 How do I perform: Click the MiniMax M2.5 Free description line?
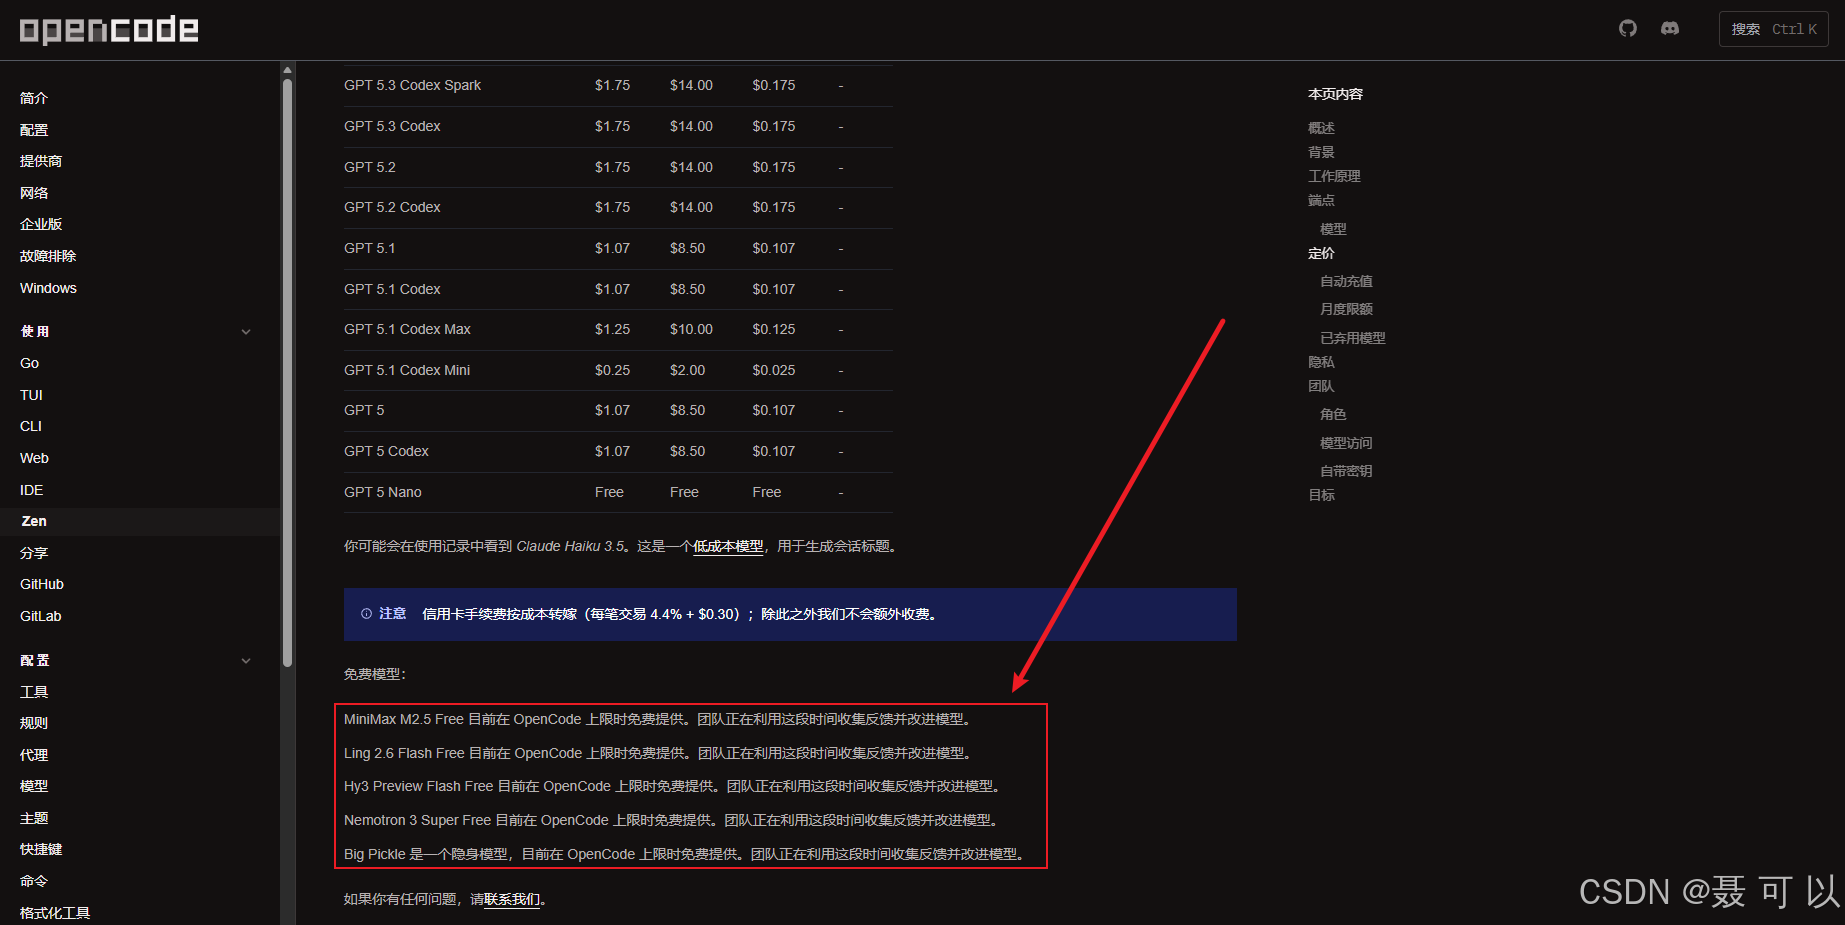click(658, 719)
